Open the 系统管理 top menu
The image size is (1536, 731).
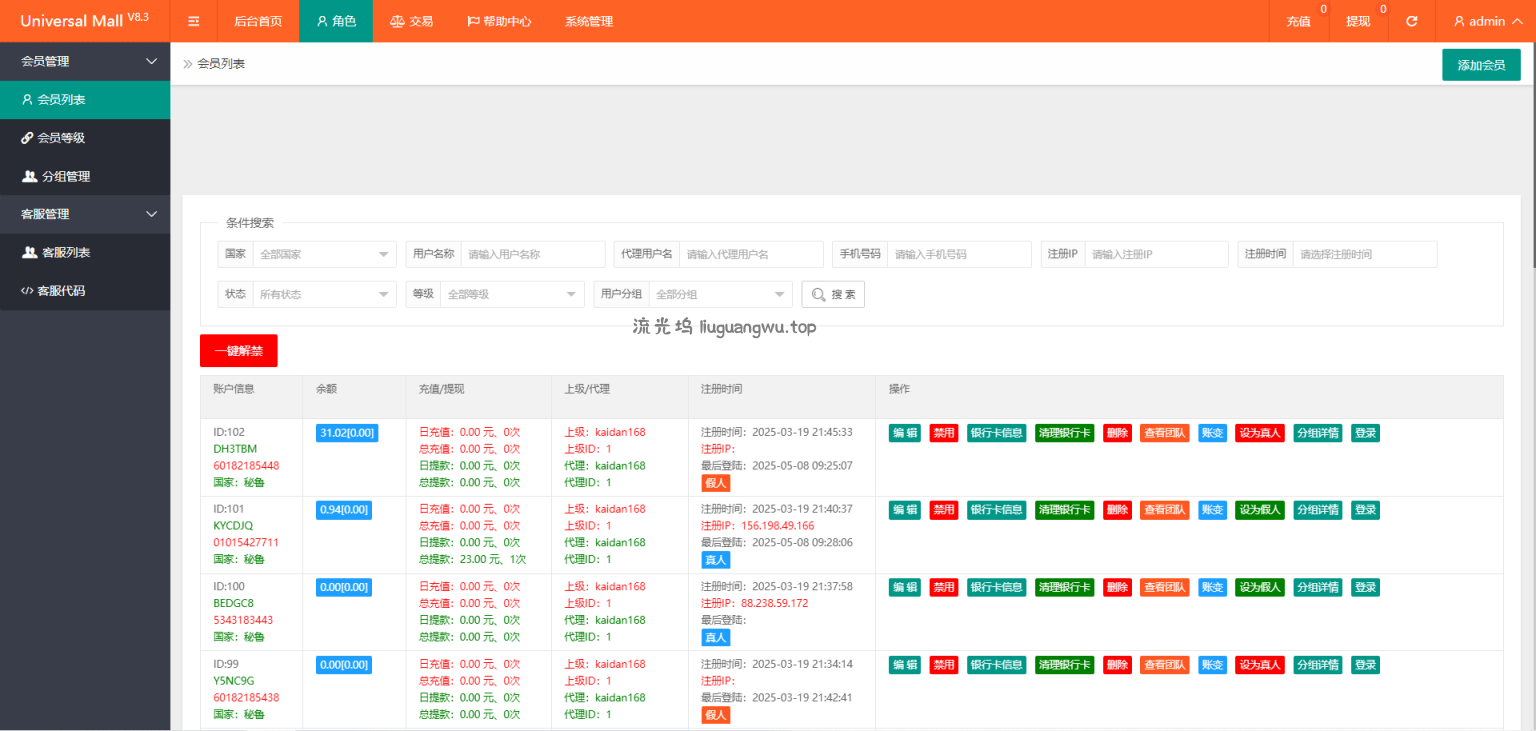(588, 21)
